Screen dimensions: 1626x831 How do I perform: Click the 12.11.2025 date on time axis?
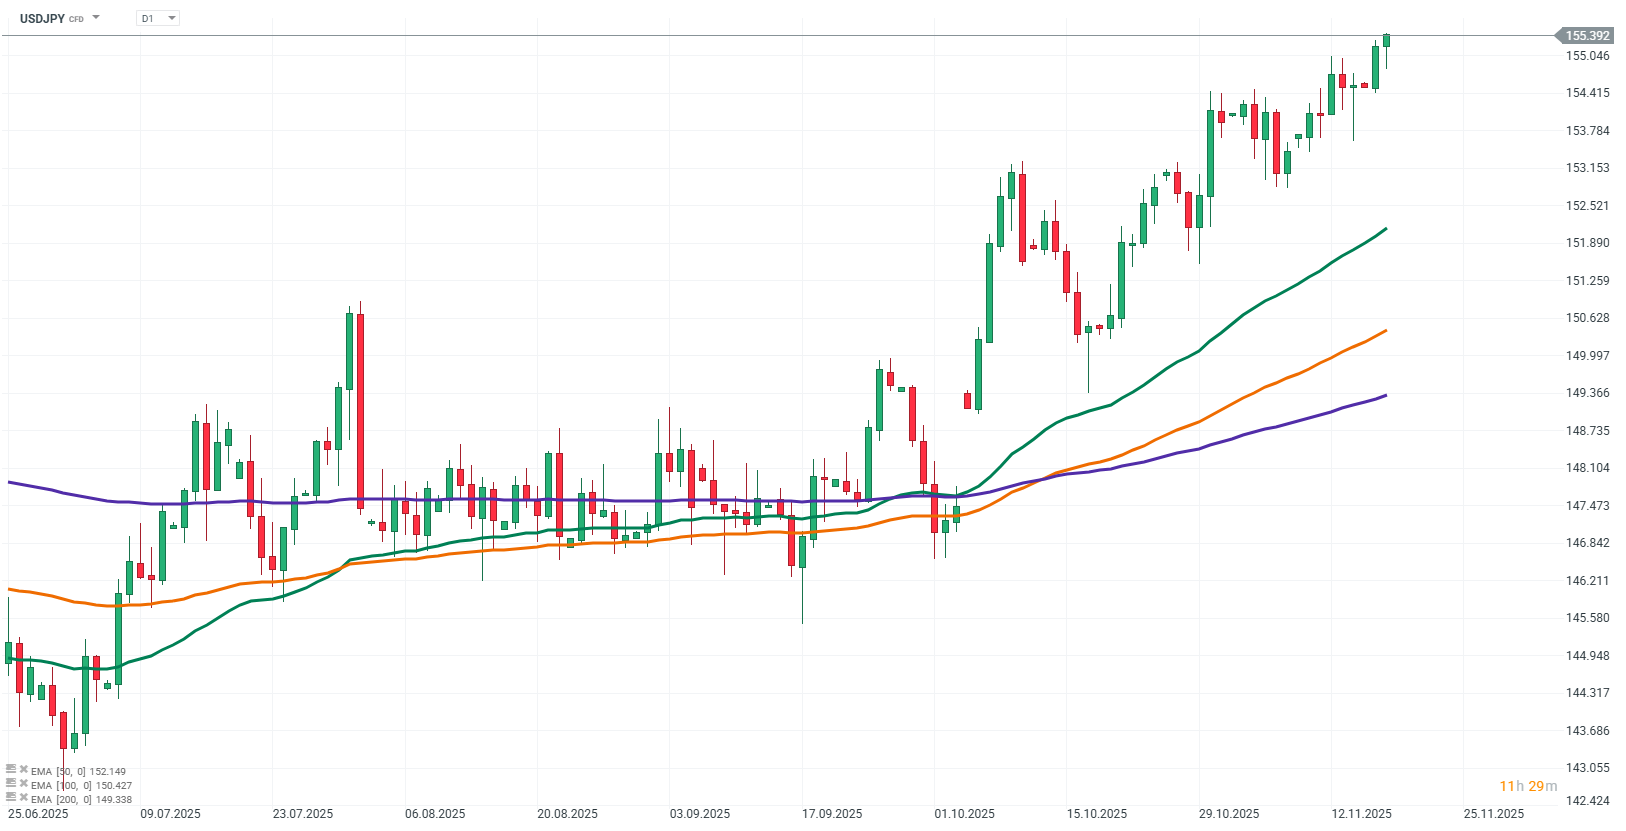tap(1361, 814)
